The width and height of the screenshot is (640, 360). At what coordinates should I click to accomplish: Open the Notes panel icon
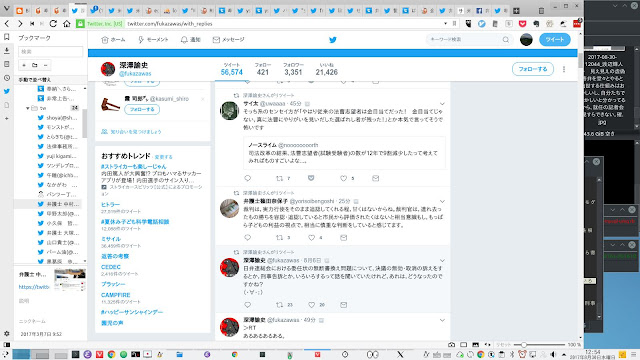click(7, 64)
